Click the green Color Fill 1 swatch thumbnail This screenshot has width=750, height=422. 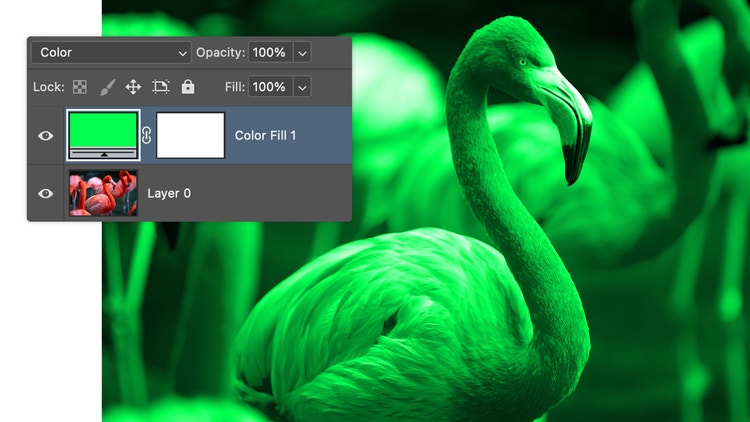(x=103, y=135)
